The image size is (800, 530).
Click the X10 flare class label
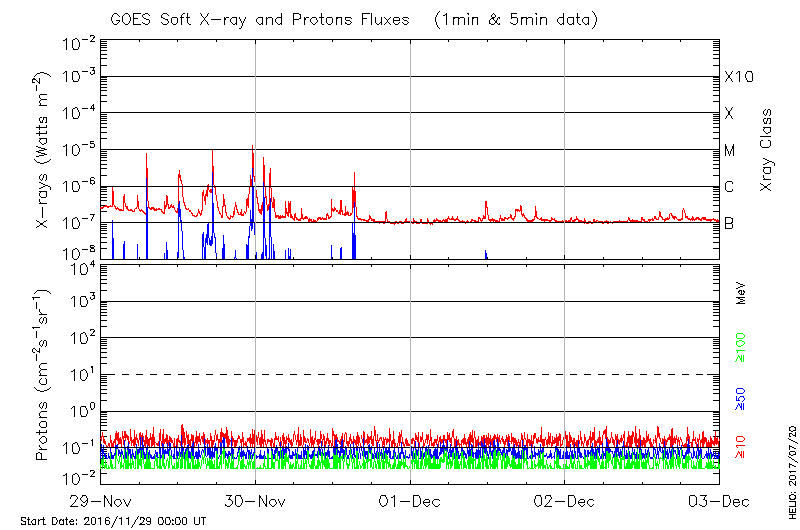[738, 77]
